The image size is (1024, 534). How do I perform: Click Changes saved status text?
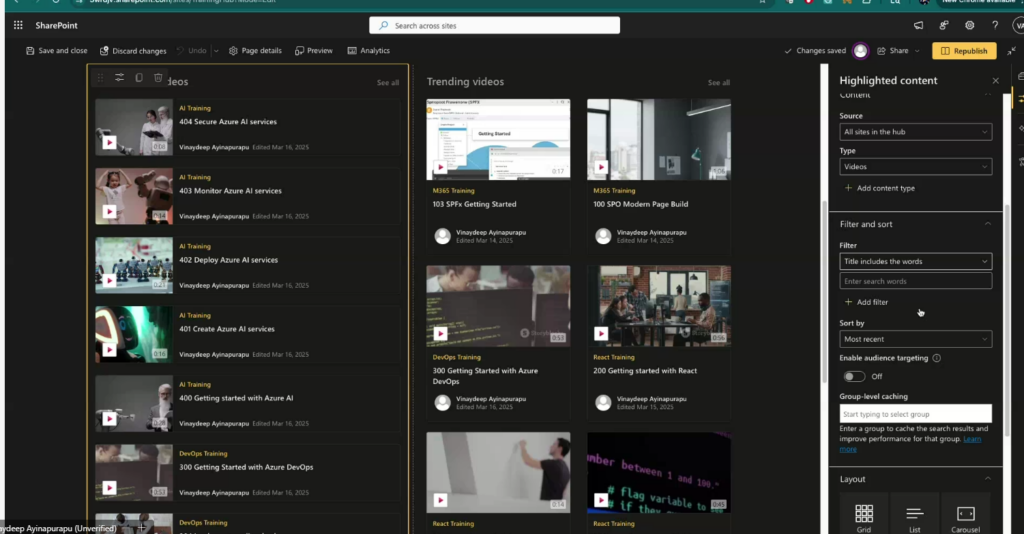pos(821,51)
